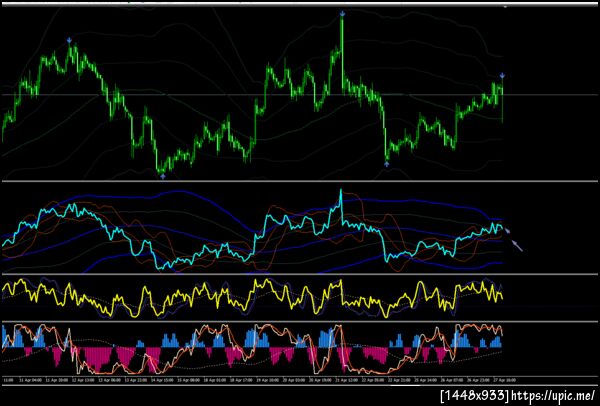Click the cyan indicator line's spike peak
The height and width of the screenshot is (406, 600).
(x=341, y=191)
